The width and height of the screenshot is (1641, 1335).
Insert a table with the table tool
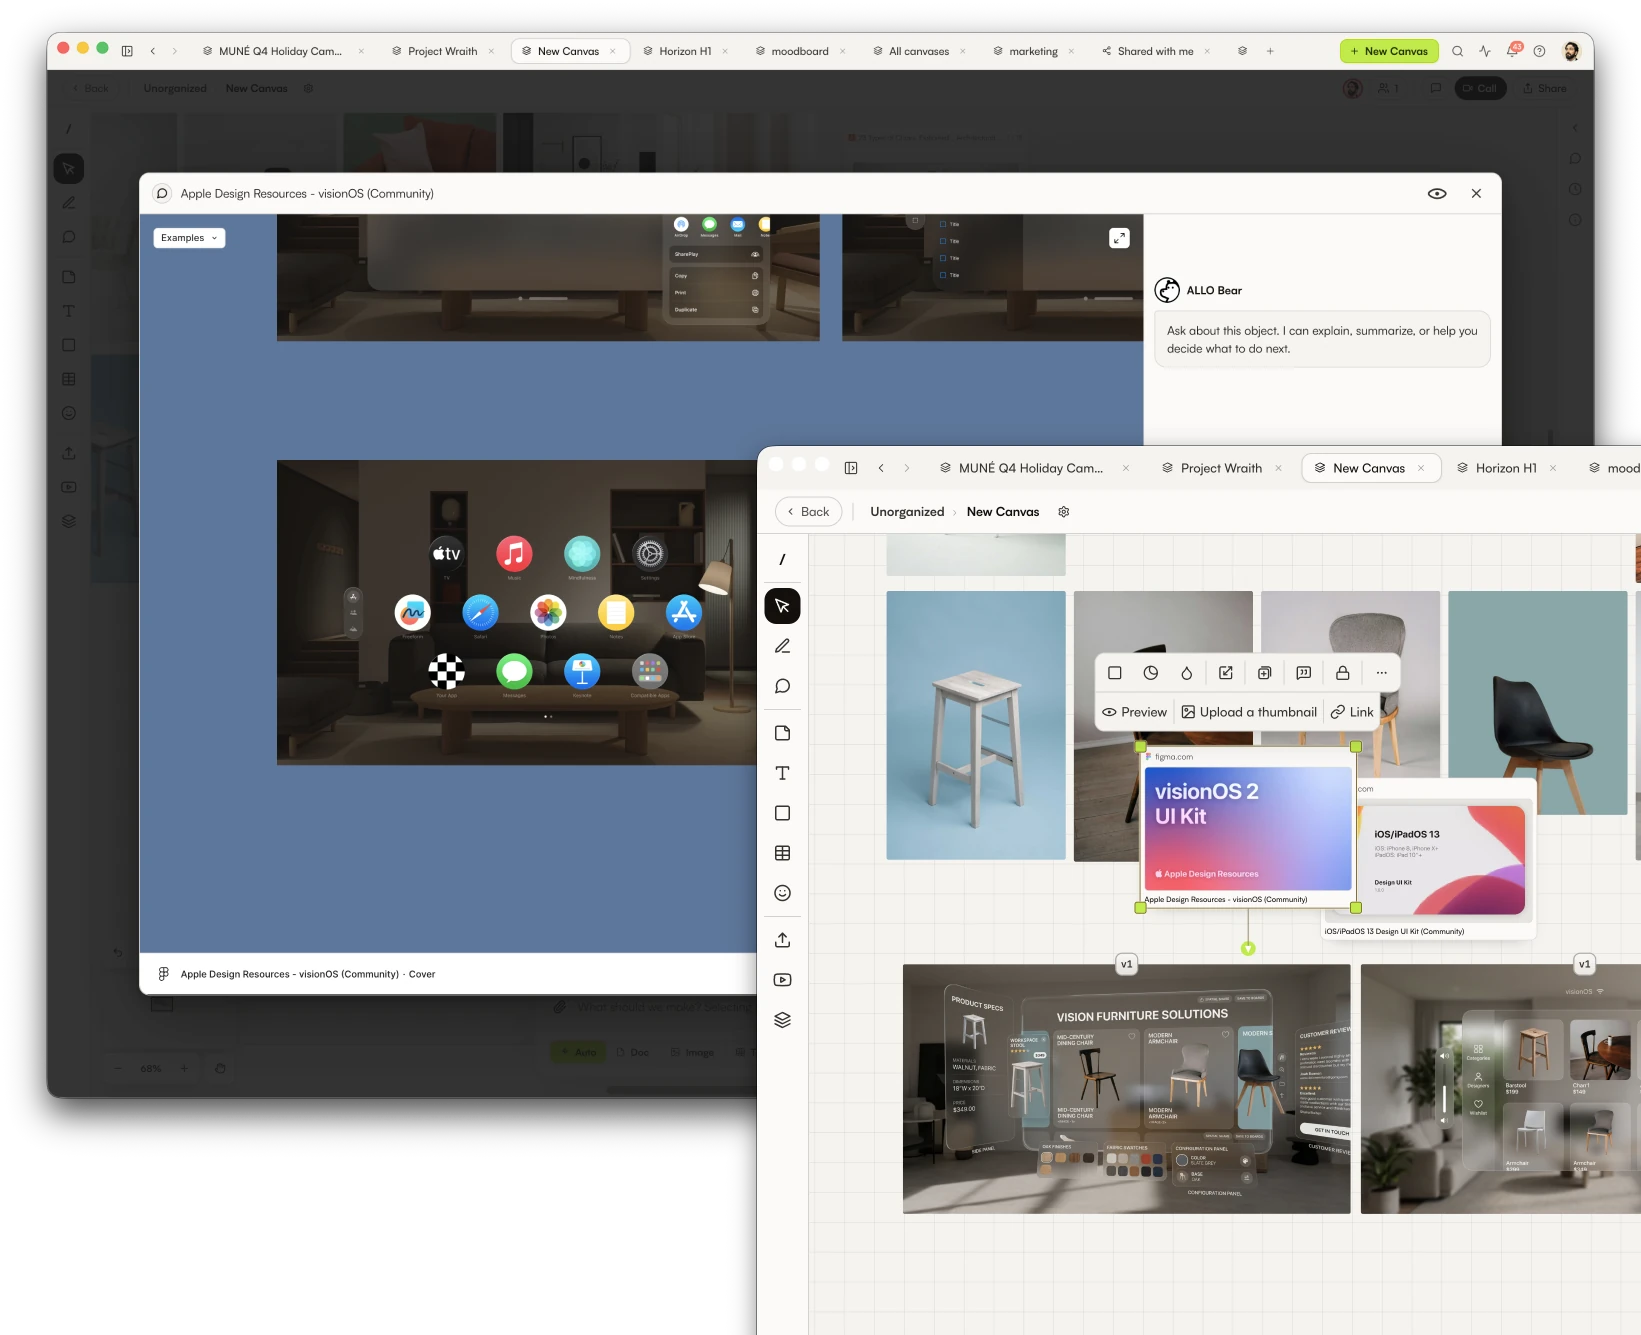pos(782,853)
